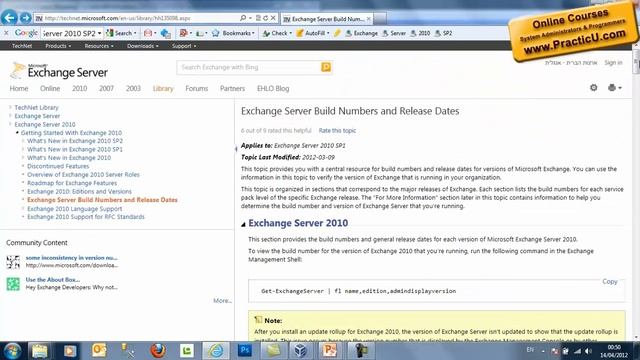Image resolution: width=640 pixels, height=360 pixels.
Task: Click the address bar search magnifier icon
Action: pyautogui.click(x=243, y=18)
